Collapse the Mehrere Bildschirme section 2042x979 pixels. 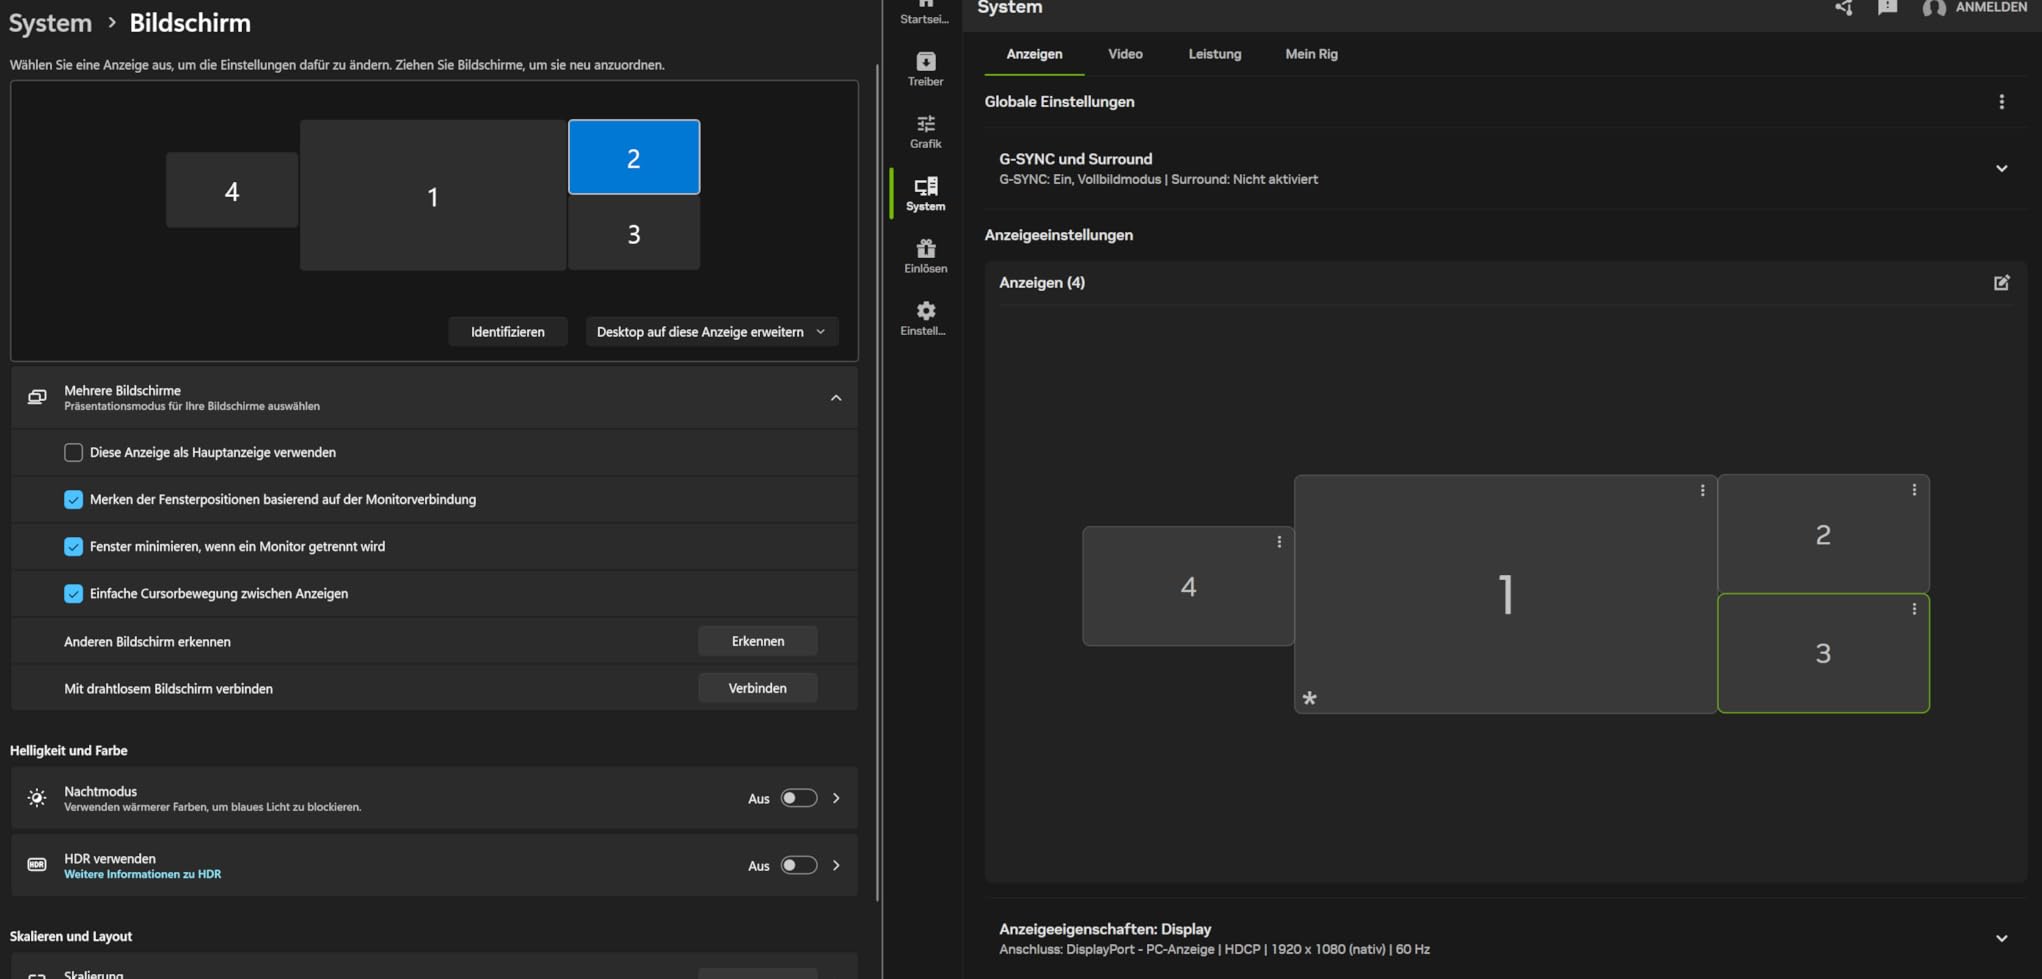tap(835, 398)
